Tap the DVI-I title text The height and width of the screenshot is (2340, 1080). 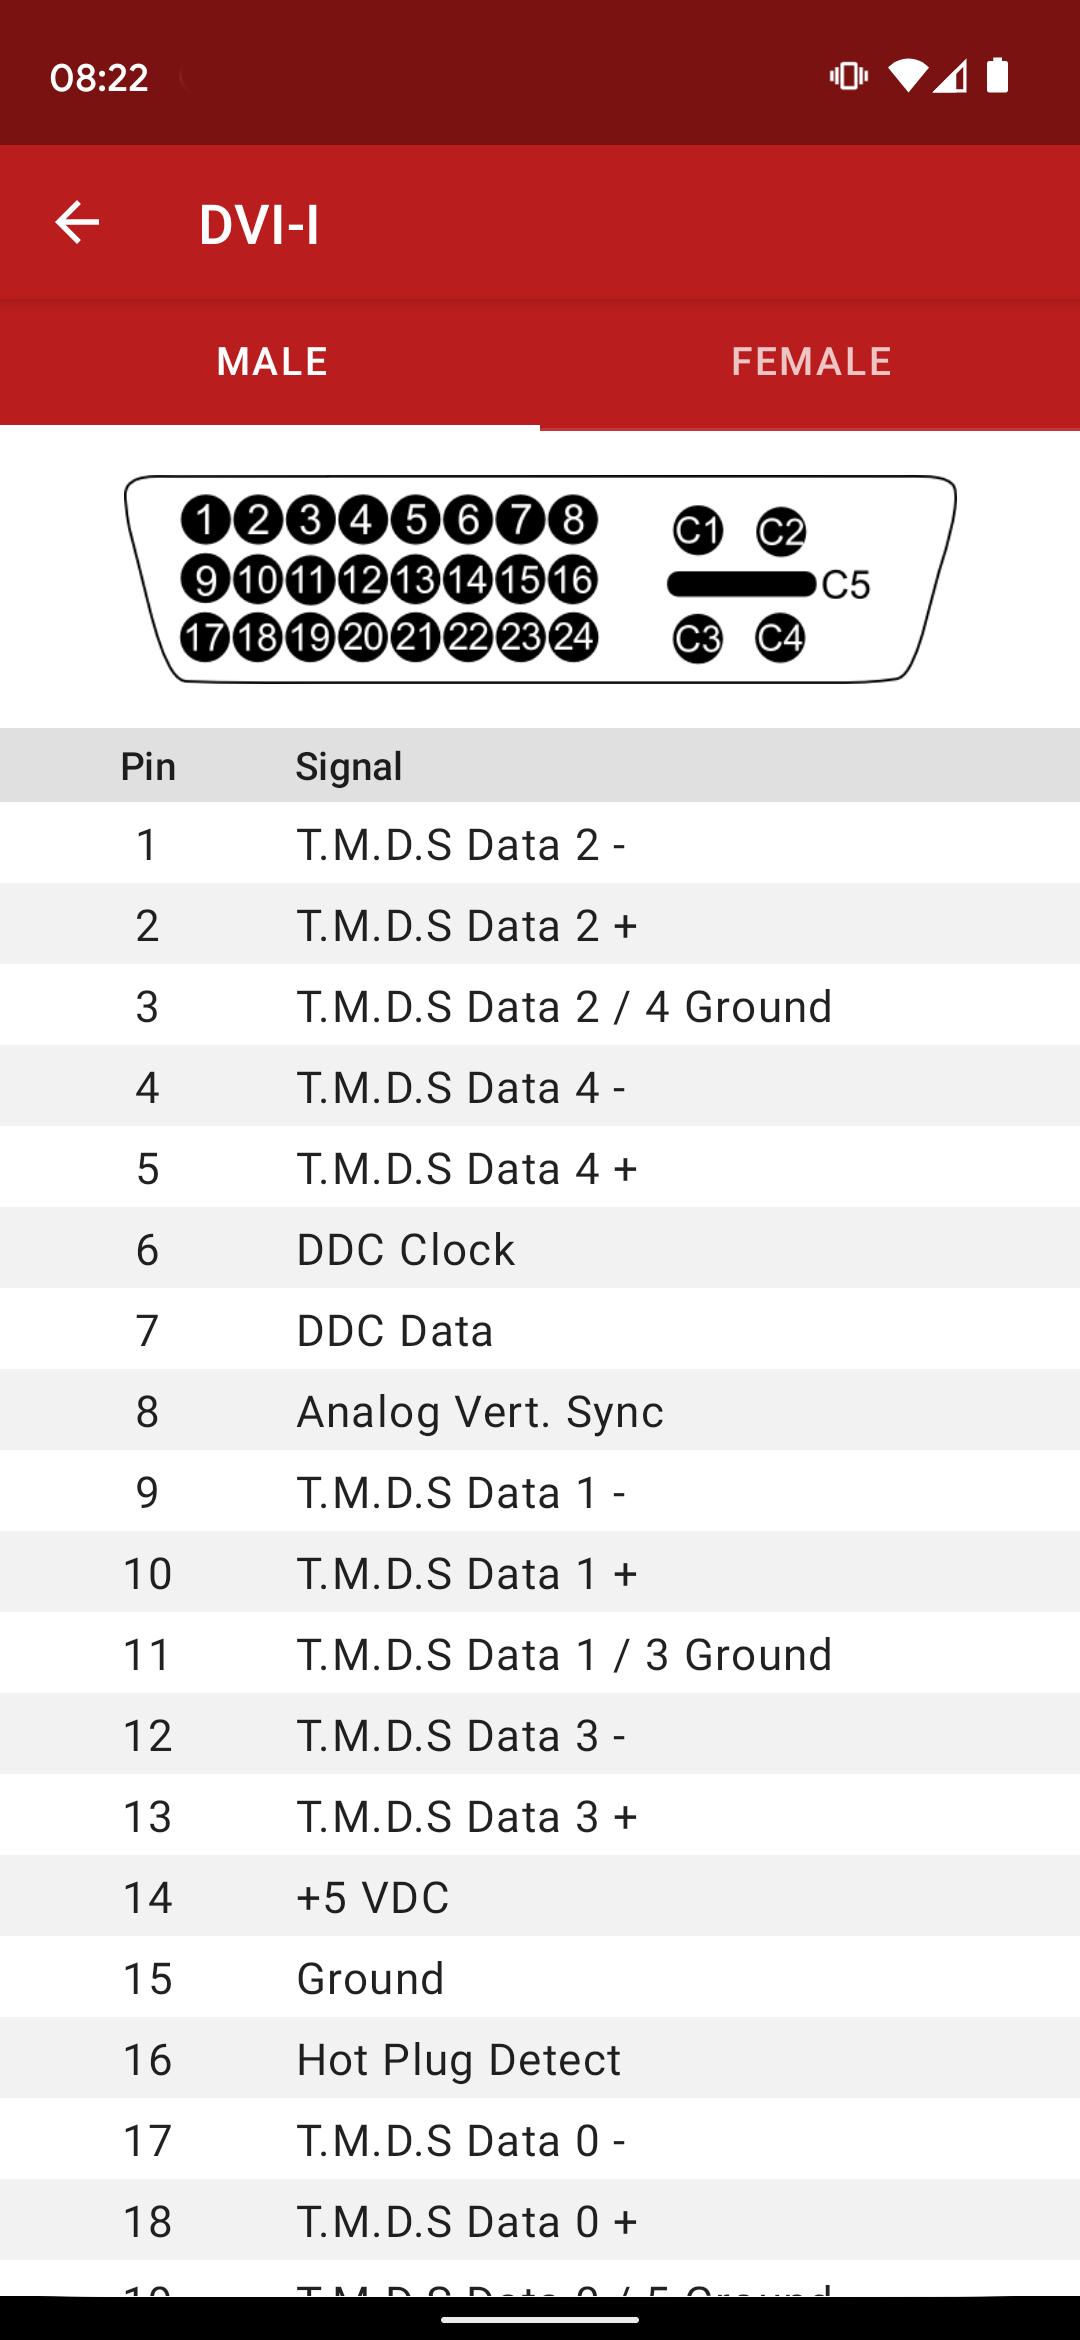(259, 224)
